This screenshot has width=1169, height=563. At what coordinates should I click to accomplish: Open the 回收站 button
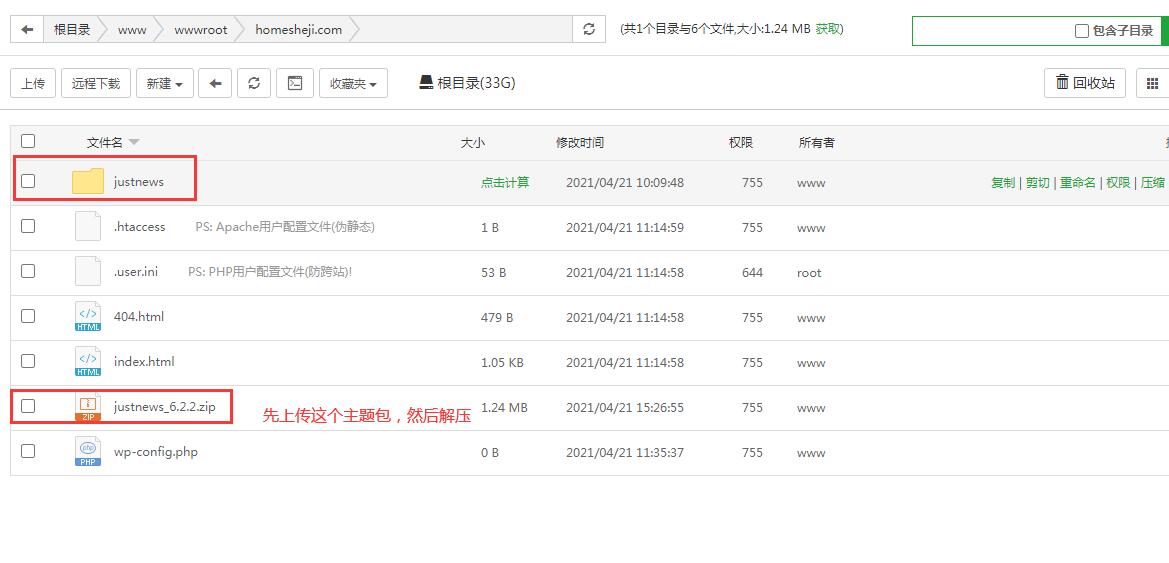(x=1085, y=84)
